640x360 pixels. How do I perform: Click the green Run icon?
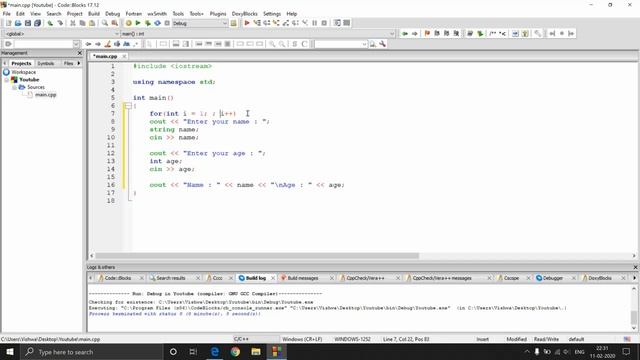138,23
